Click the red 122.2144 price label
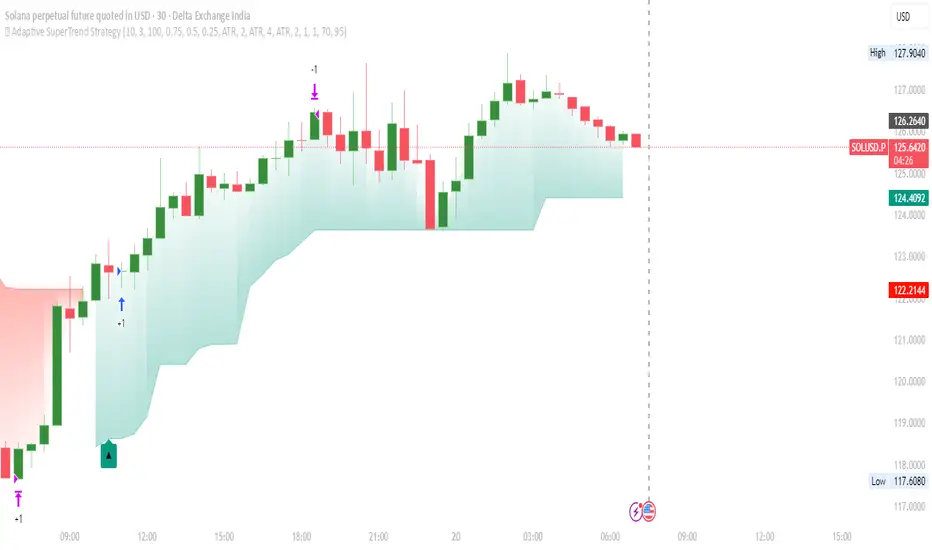 click(909, 291)
